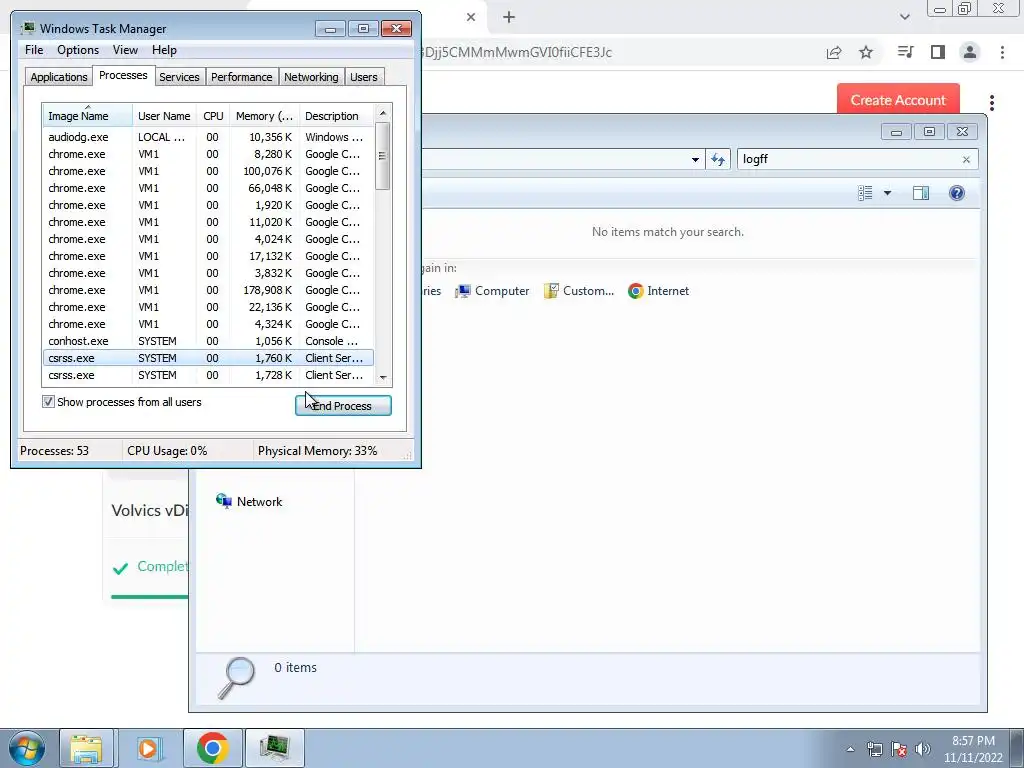The width and height of the screenshot is (1024, 768).
Task: Click the Create Account button
Action: point(898,100)
